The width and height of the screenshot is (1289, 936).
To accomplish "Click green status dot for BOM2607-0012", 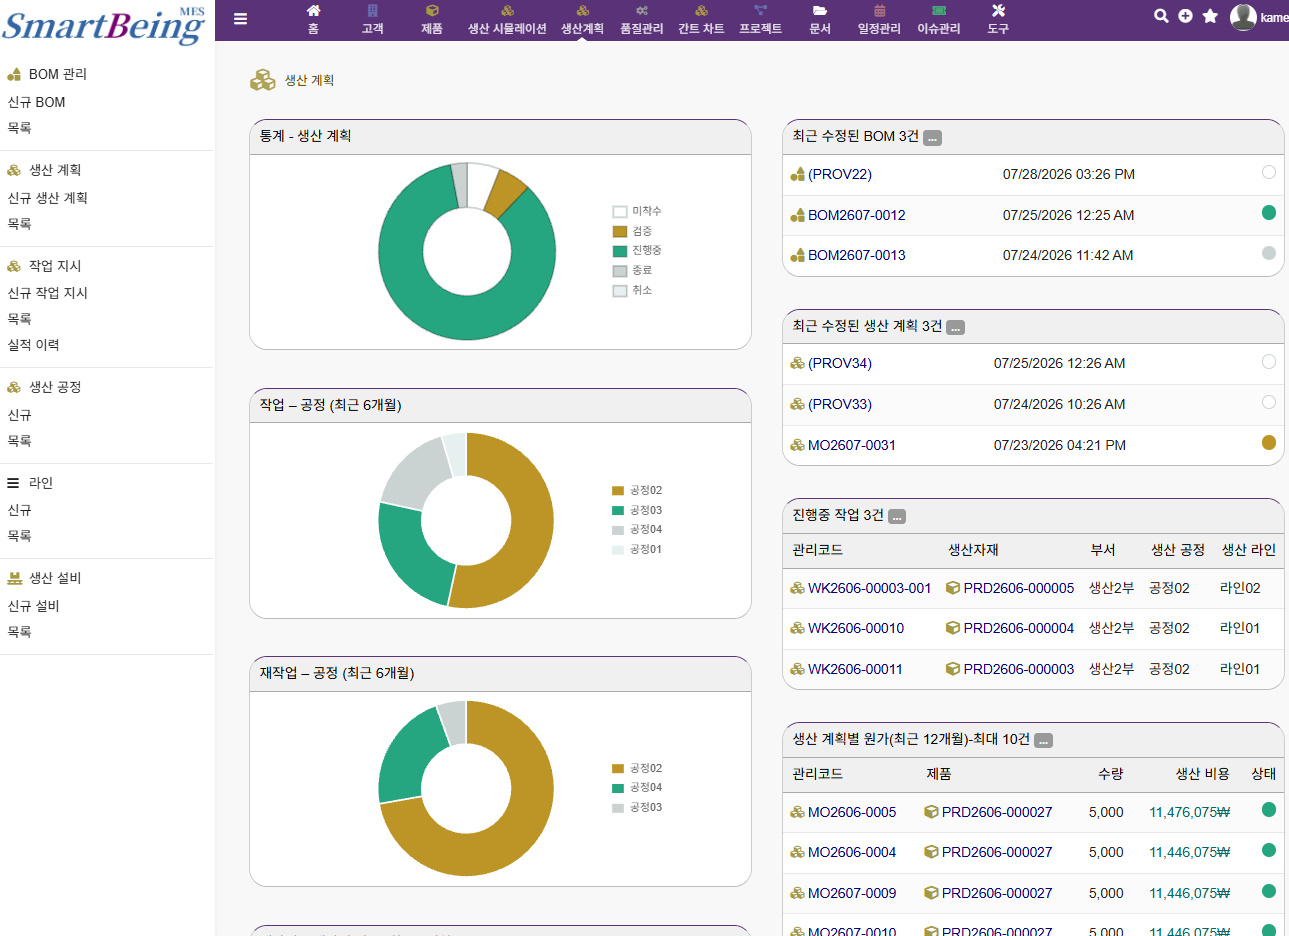I will click(1269, 212).
